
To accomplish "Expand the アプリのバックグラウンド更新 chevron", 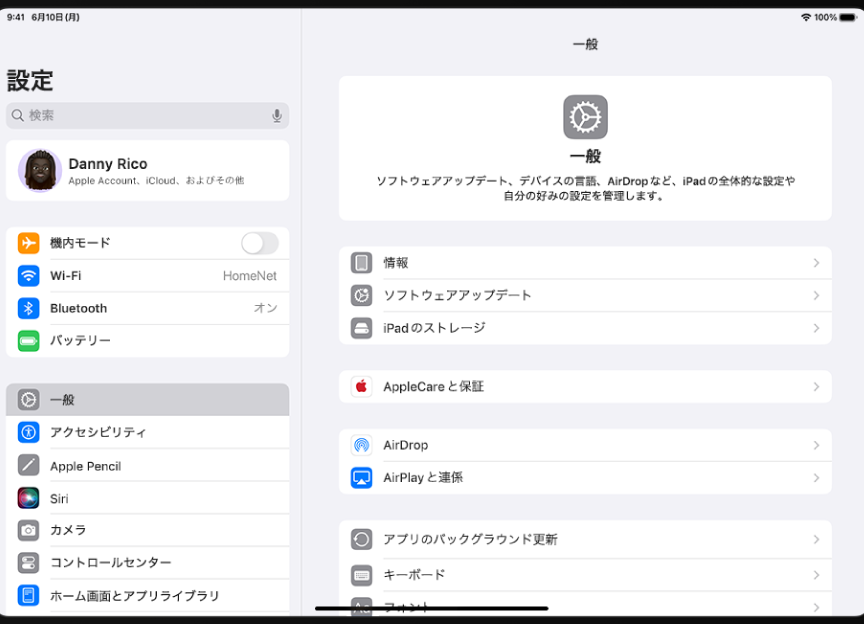I will coord(816,539).
